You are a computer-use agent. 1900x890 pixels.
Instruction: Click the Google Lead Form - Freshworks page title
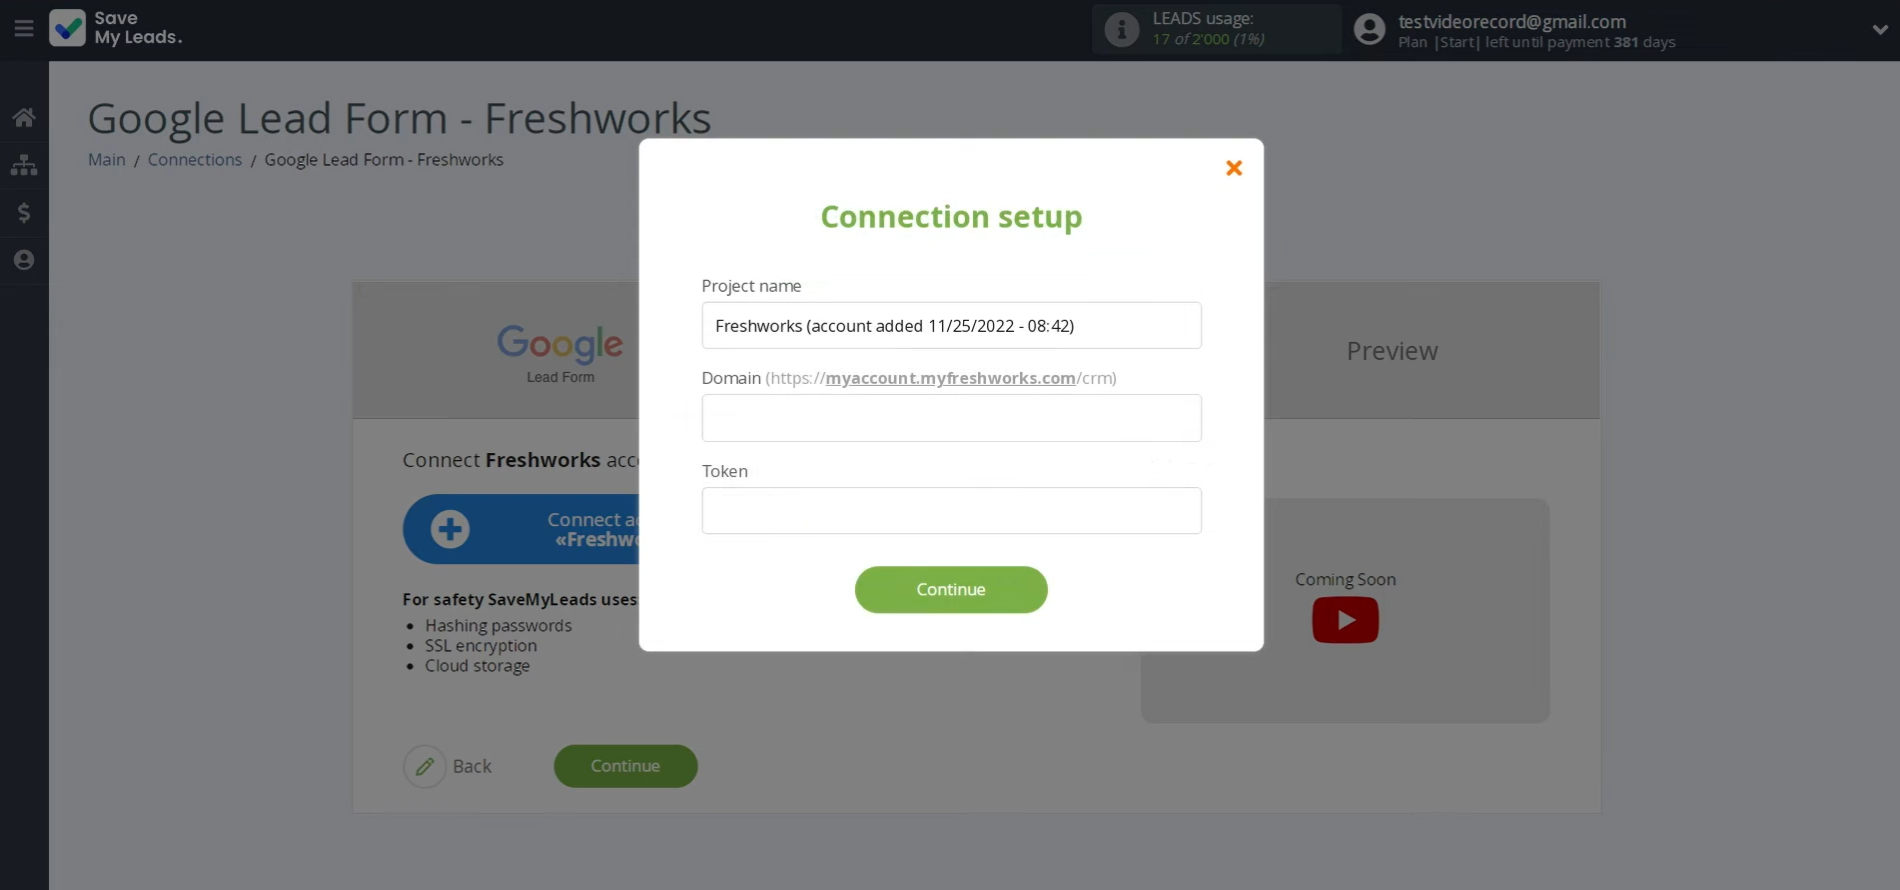(x=400, y=118)
